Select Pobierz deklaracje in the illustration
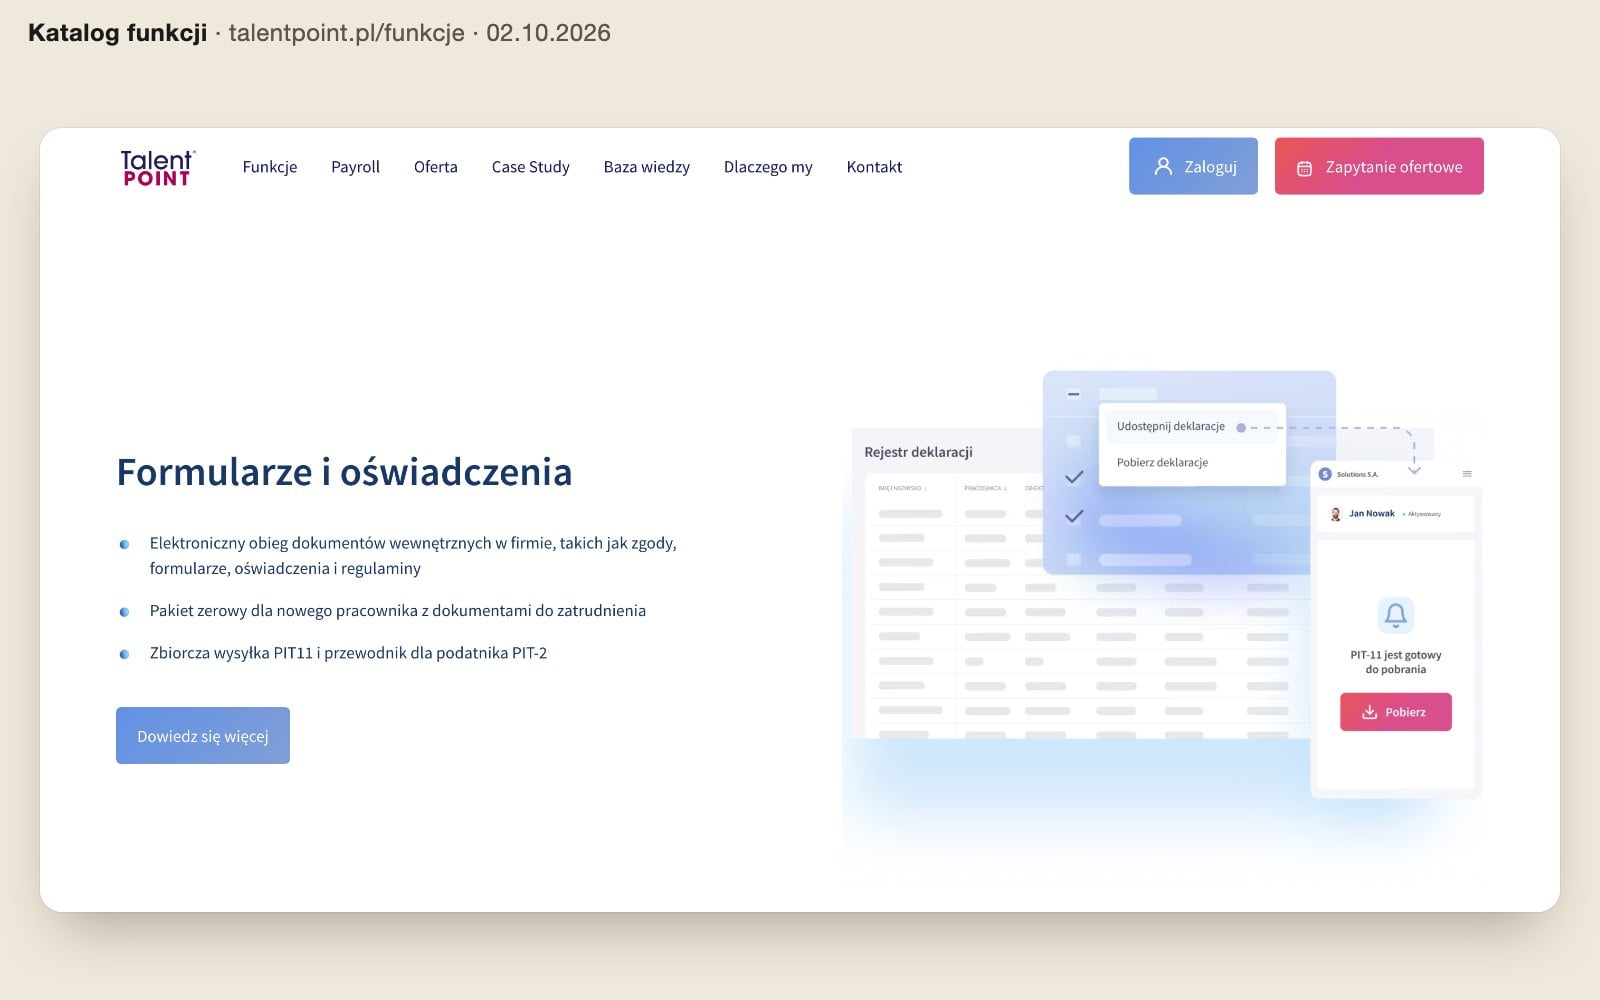1600x1000 pixels. (1162, 462)
